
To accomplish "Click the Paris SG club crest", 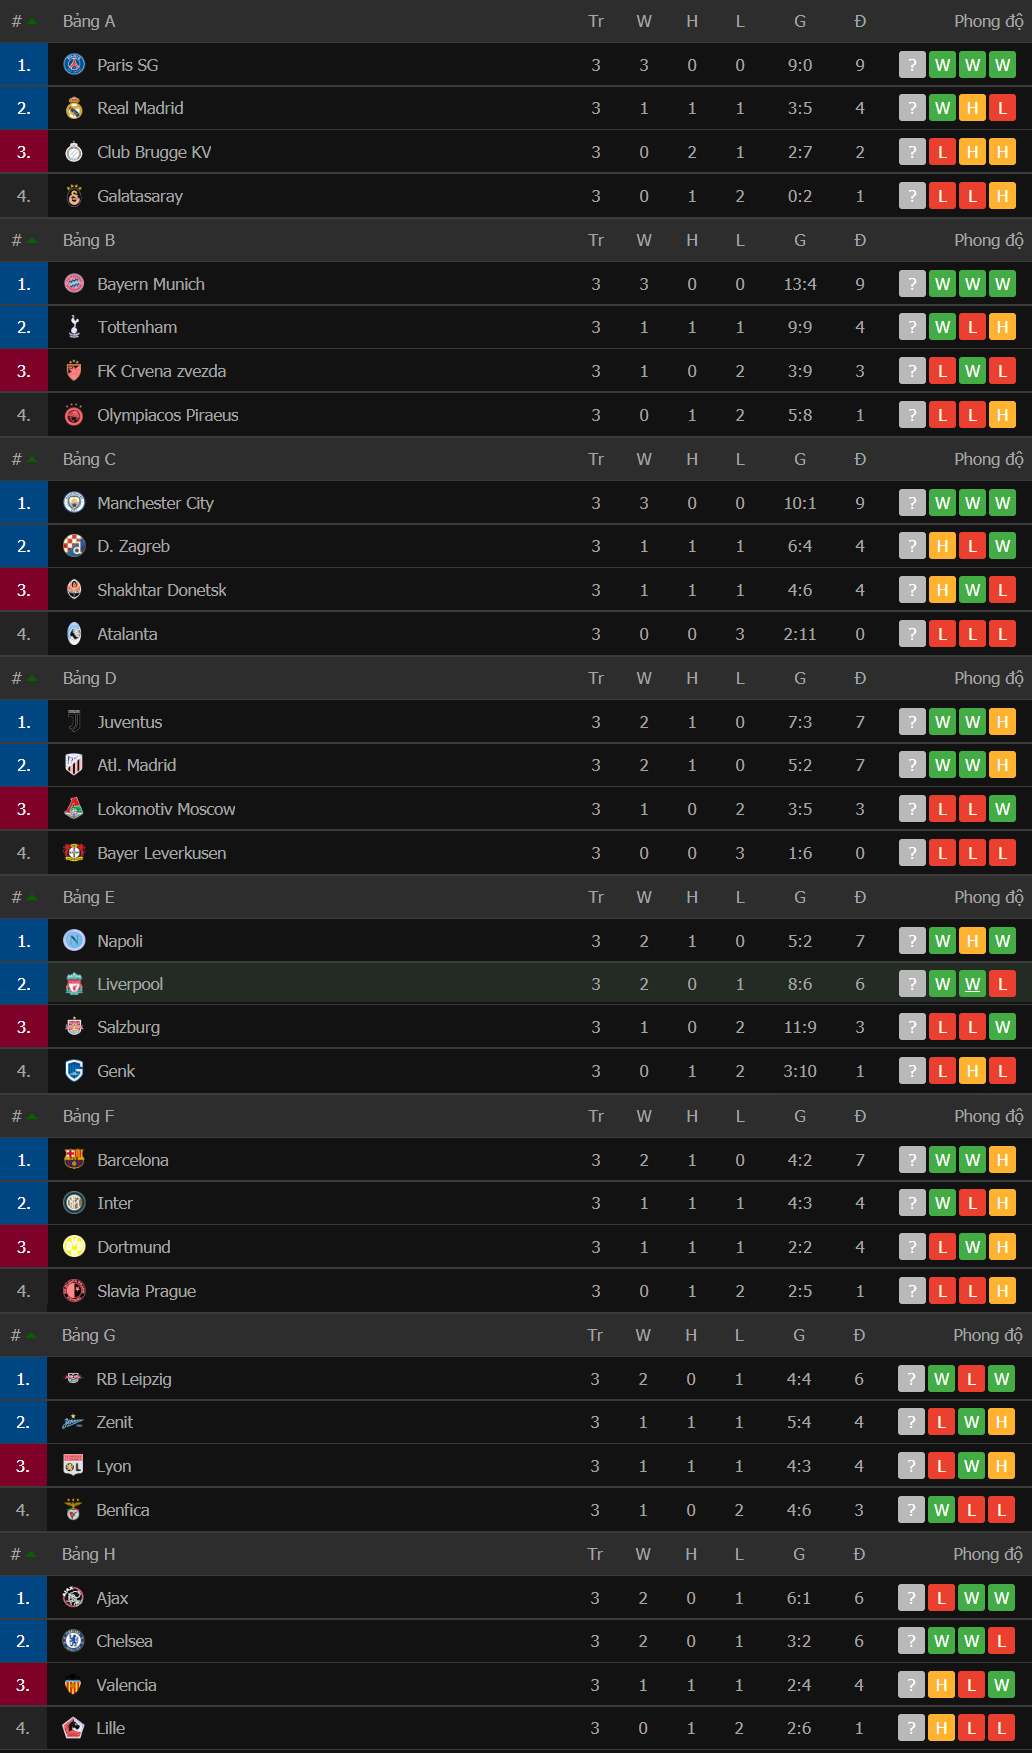I will tap(74, 65).
